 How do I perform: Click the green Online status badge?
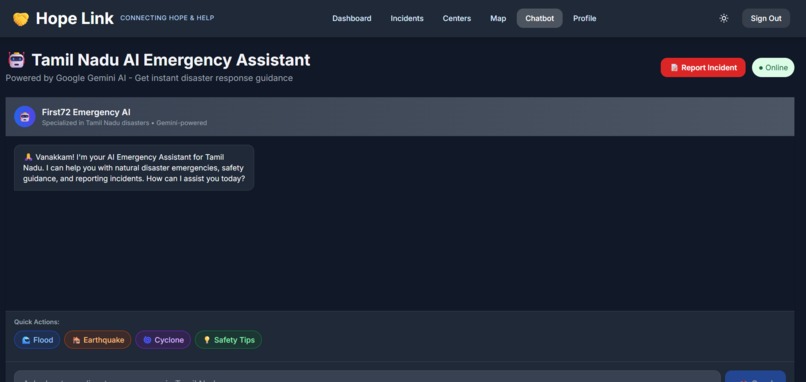pyautogui.click(x=773, y=67)
